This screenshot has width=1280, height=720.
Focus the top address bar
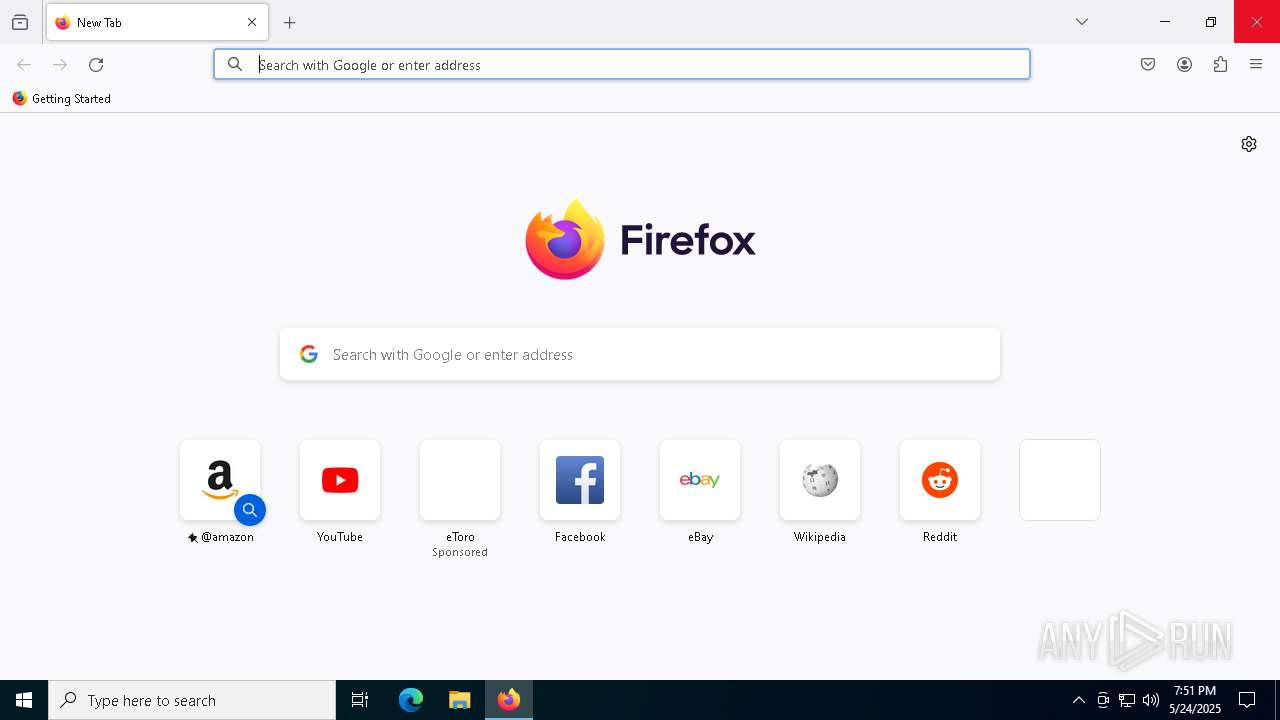pyautogui.click(x=622, y=64)
